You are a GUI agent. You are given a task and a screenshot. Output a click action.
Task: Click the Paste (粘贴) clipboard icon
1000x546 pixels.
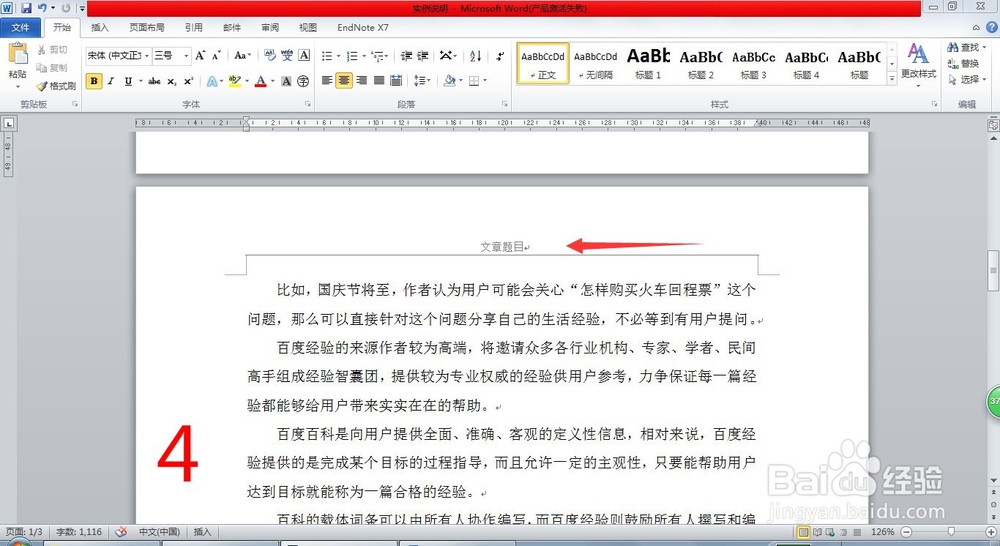(x=18, y=54)
